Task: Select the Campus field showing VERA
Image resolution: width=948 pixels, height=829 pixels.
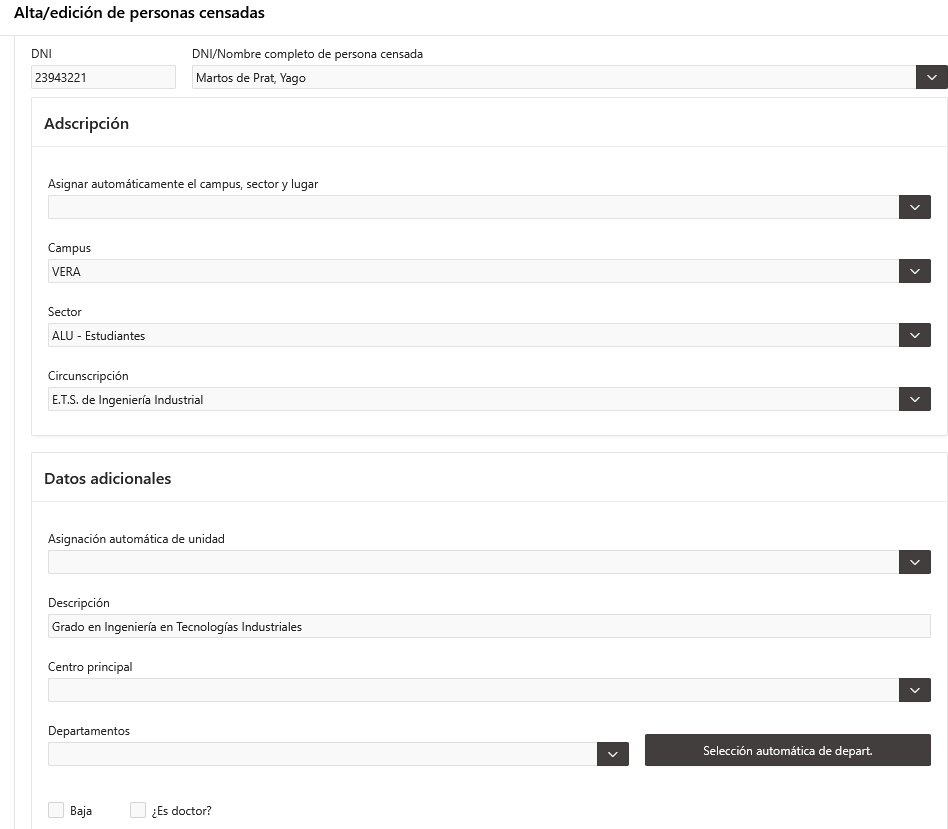Action: coord(473,271)
